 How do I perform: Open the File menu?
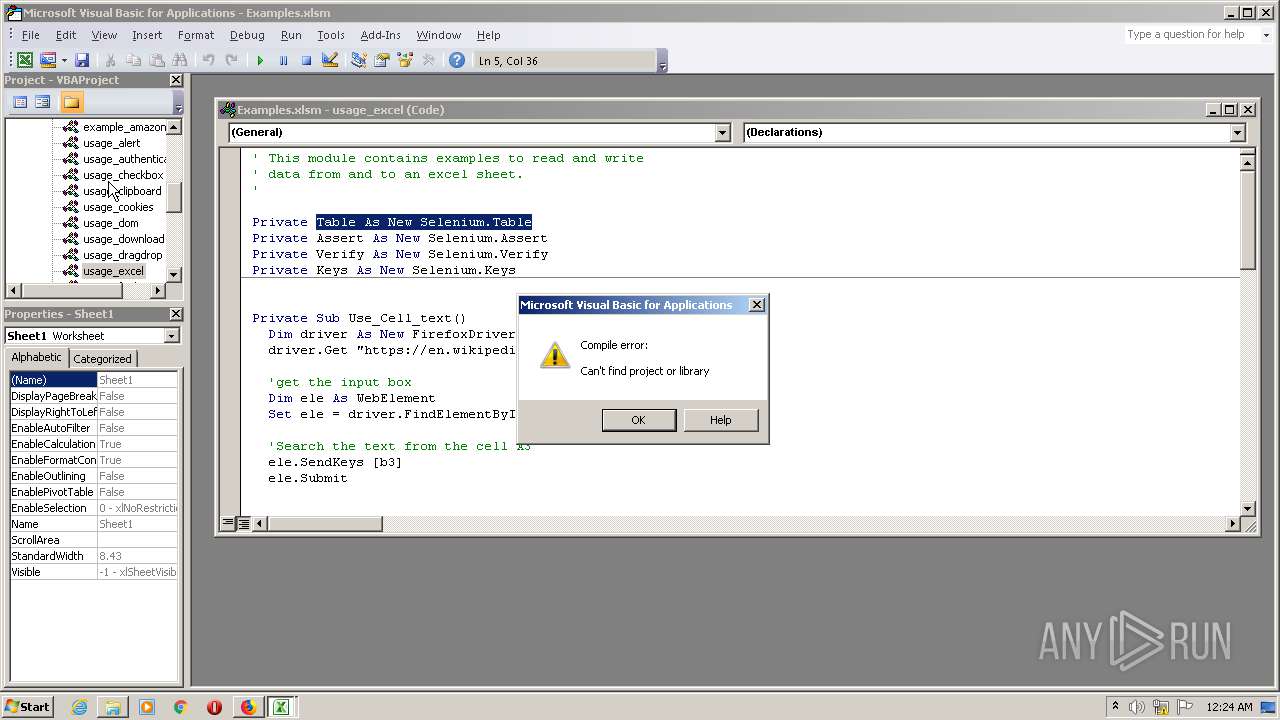point(31,35)
